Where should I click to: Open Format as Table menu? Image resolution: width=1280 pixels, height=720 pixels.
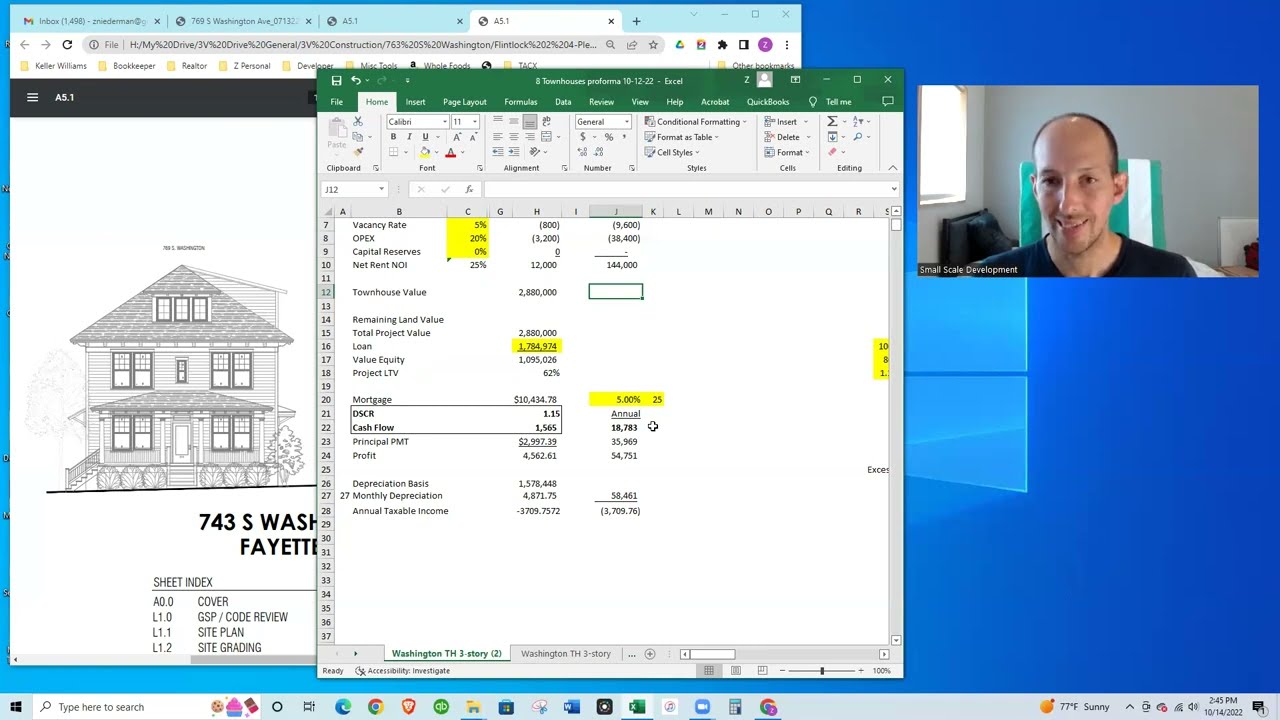[x=682, y=137]
